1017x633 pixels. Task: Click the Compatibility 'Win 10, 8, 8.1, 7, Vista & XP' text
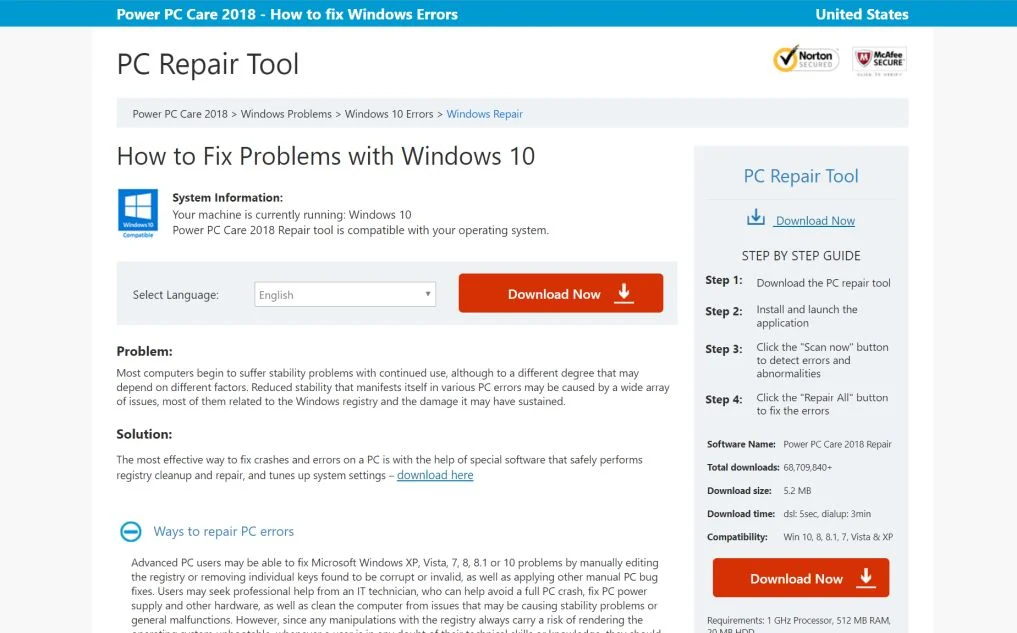[838, 537]
